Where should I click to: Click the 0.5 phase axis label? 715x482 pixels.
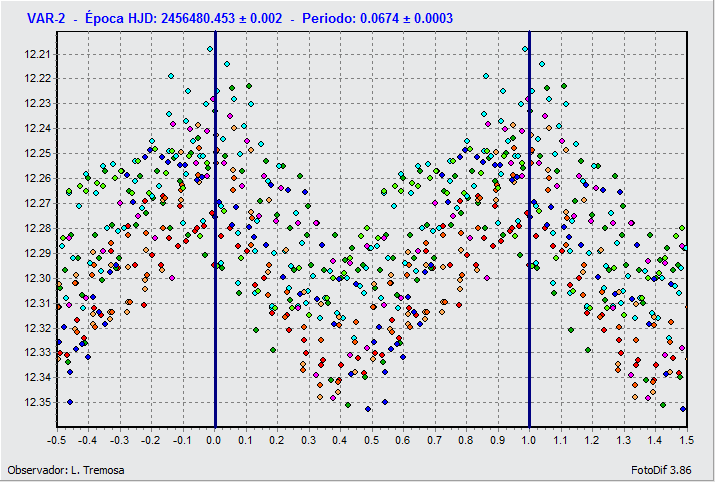click(x=372, y=441)
